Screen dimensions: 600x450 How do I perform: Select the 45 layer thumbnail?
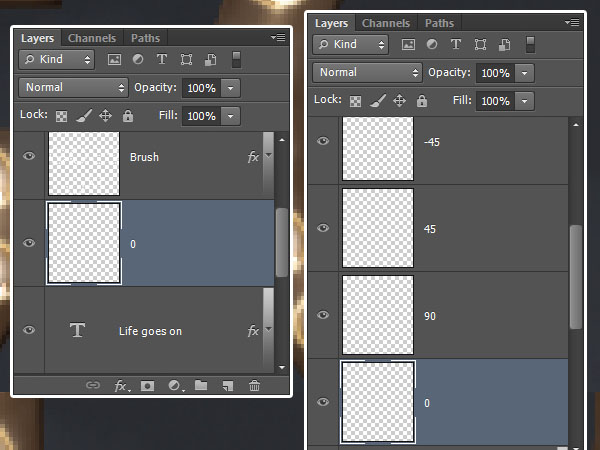click(377, 229)
